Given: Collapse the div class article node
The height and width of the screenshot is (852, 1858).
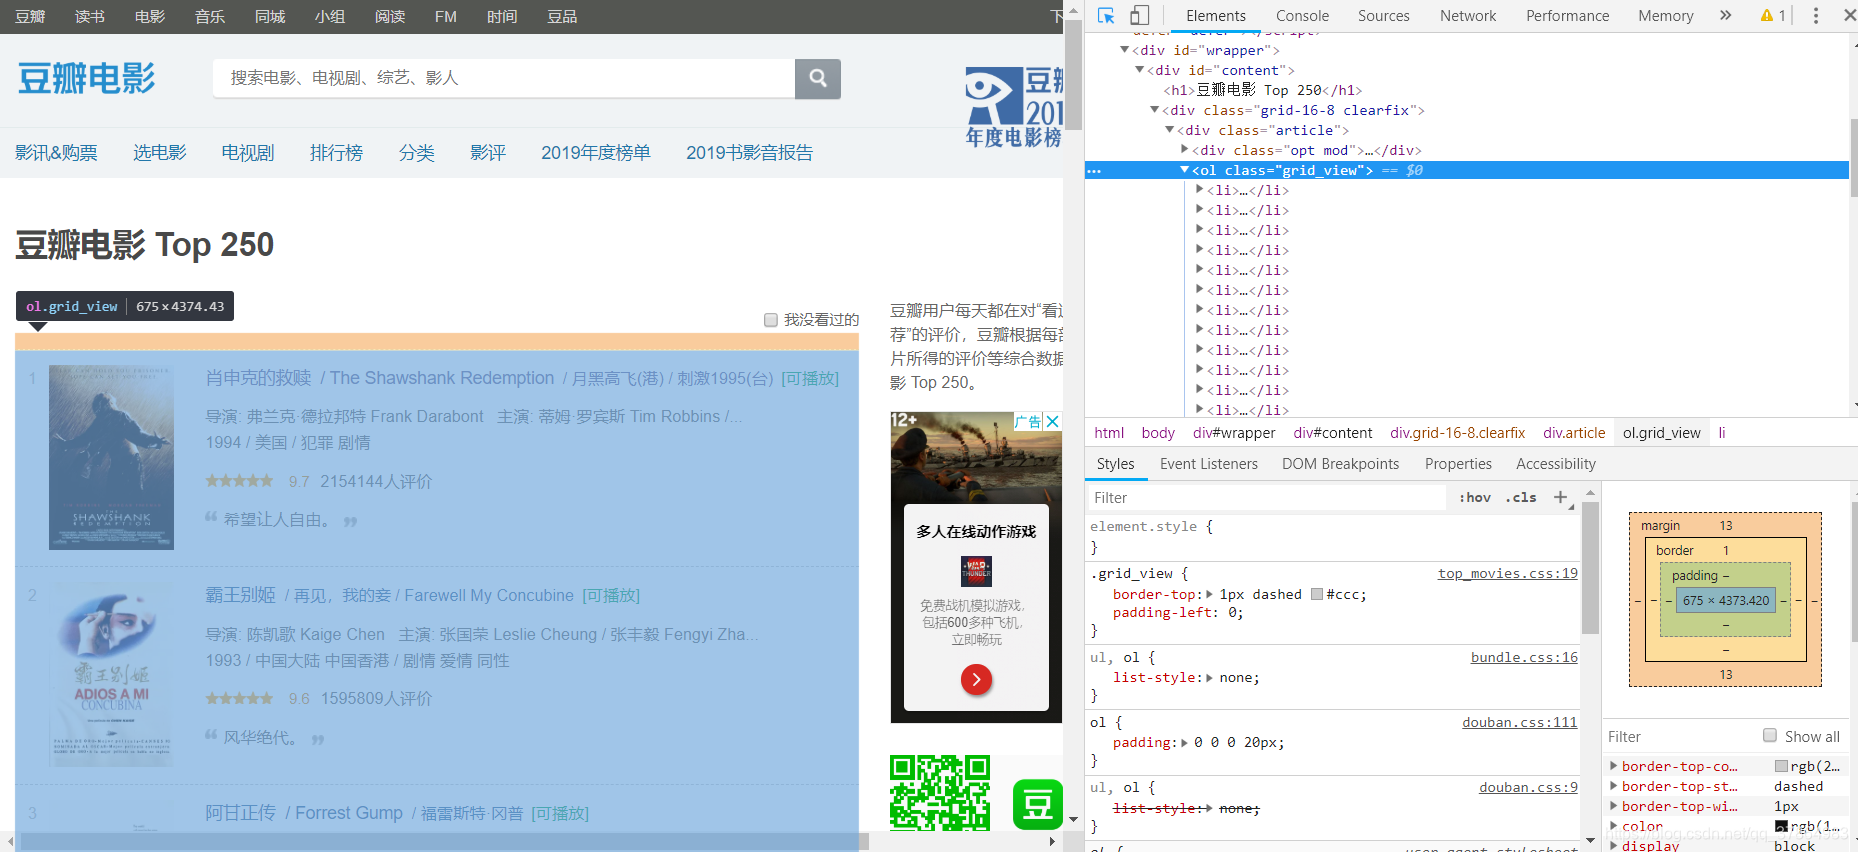Looking at the screenshot, I should 1169,130.
